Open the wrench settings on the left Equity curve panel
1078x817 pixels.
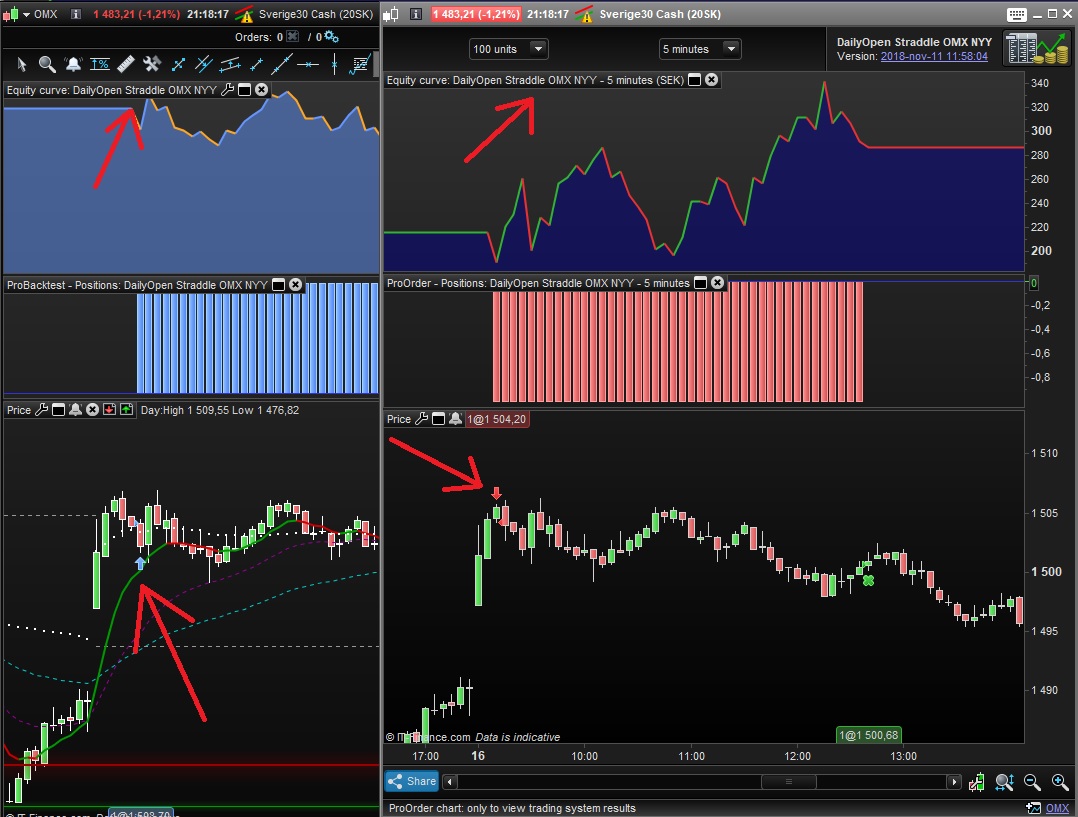click(227, 90)
